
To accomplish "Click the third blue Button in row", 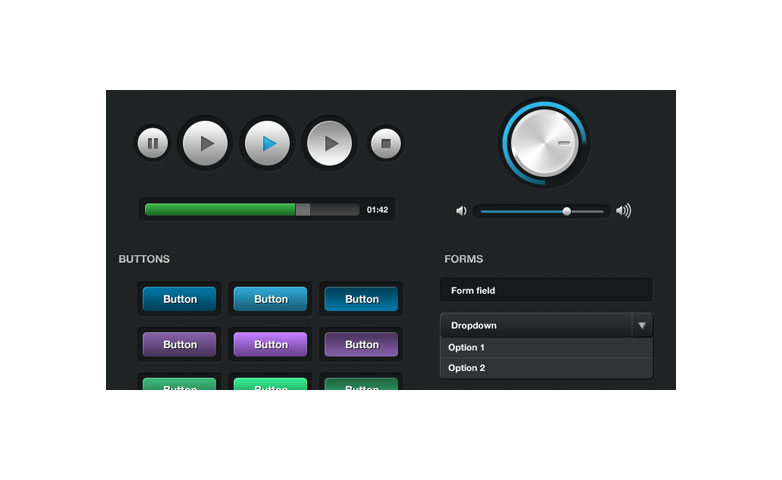I will 362,299.
